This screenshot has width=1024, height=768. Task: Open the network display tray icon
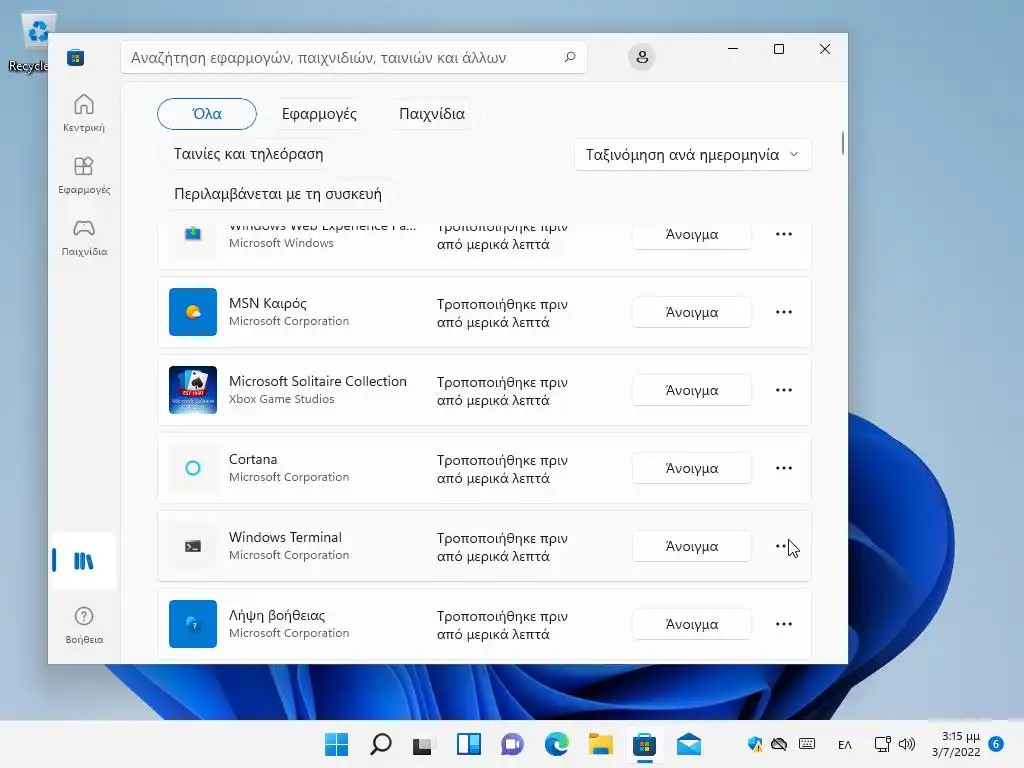(882, 744)
